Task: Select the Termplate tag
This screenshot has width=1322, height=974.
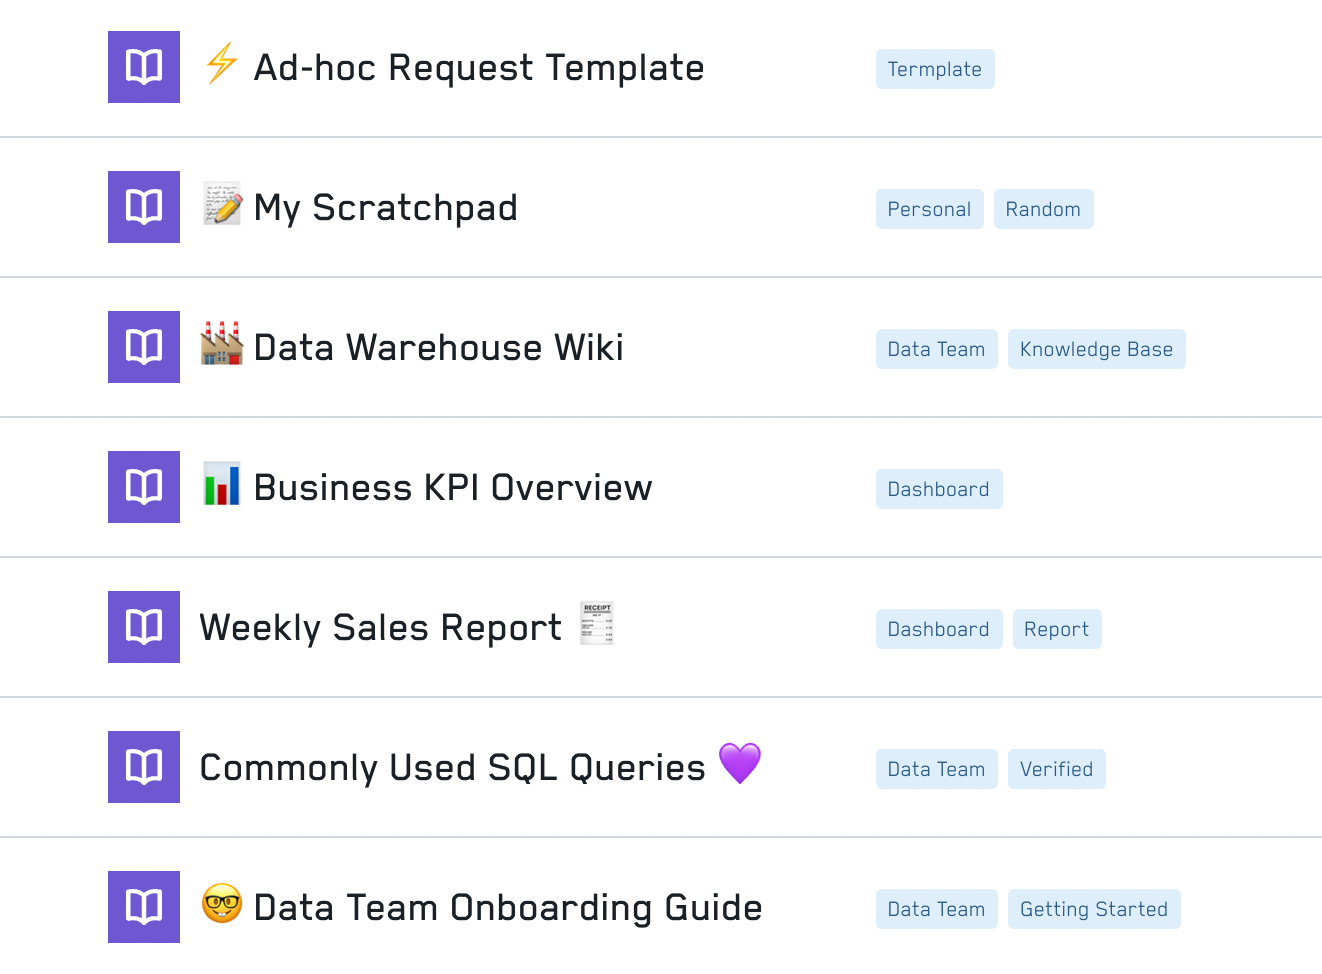Action: click(935, 69)
